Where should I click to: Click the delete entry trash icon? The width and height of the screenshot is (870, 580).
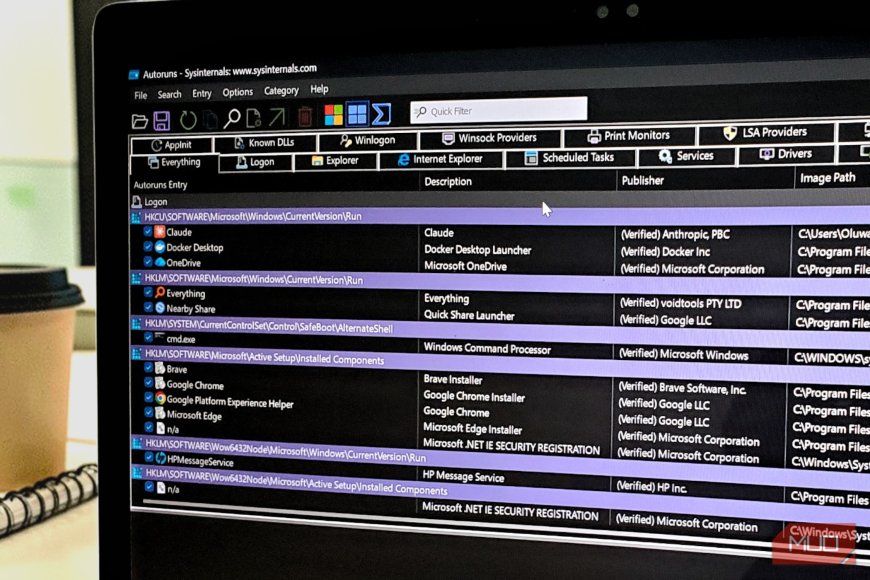302,112
